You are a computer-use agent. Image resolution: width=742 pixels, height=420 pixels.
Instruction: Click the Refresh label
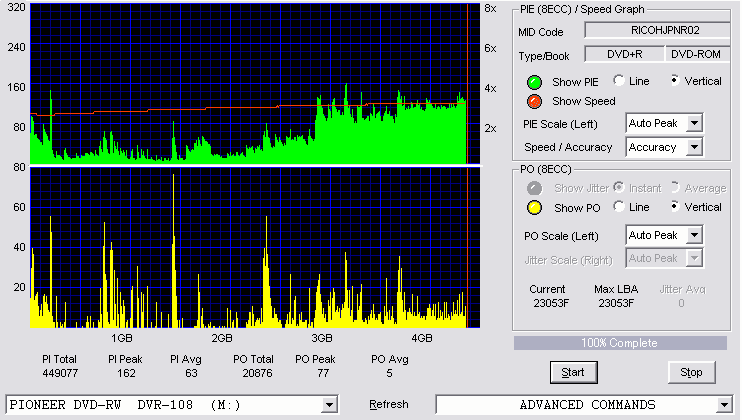point(389,404)
